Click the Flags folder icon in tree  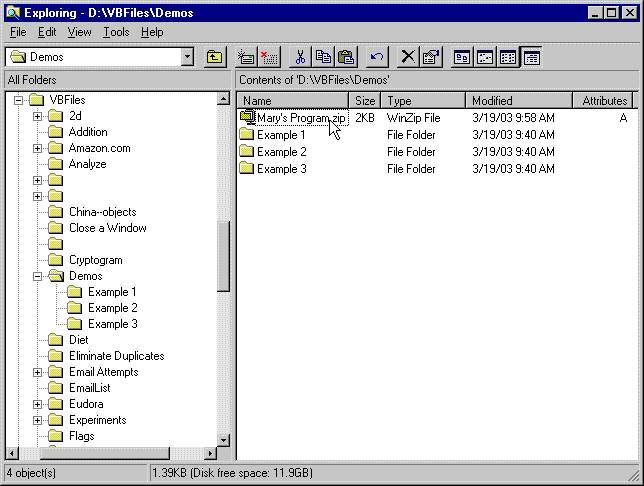pos(55,436)
